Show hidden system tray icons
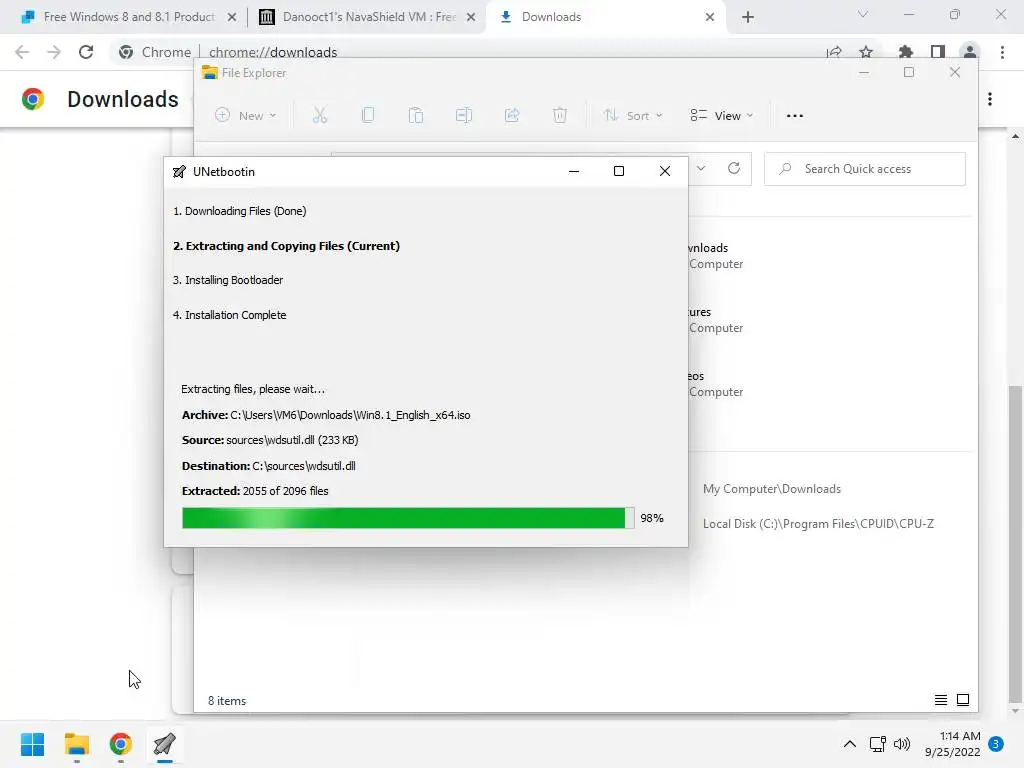This screenshot has height=768, width=1024. click(x=850, y=744)
